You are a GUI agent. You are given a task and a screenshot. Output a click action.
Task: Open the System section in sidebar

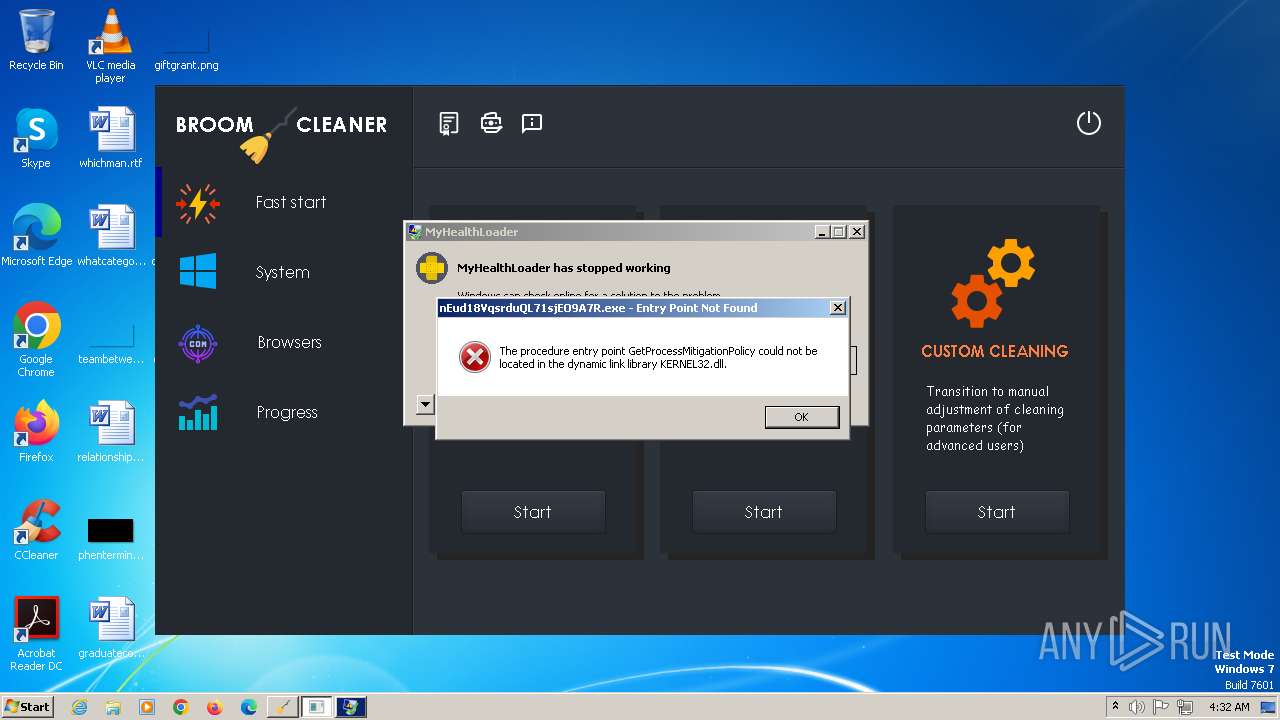282,272
